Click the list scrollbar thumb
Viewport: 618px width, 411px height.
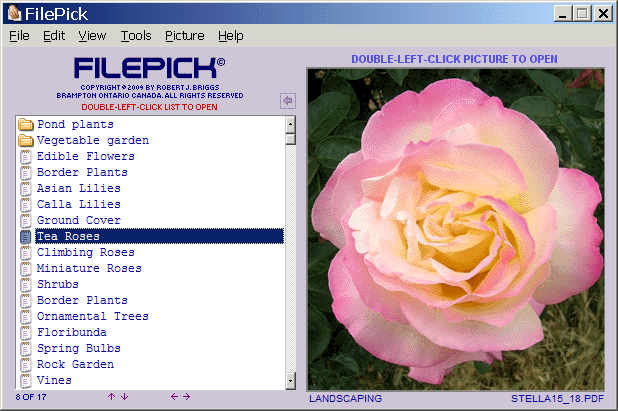click(290, 139)
